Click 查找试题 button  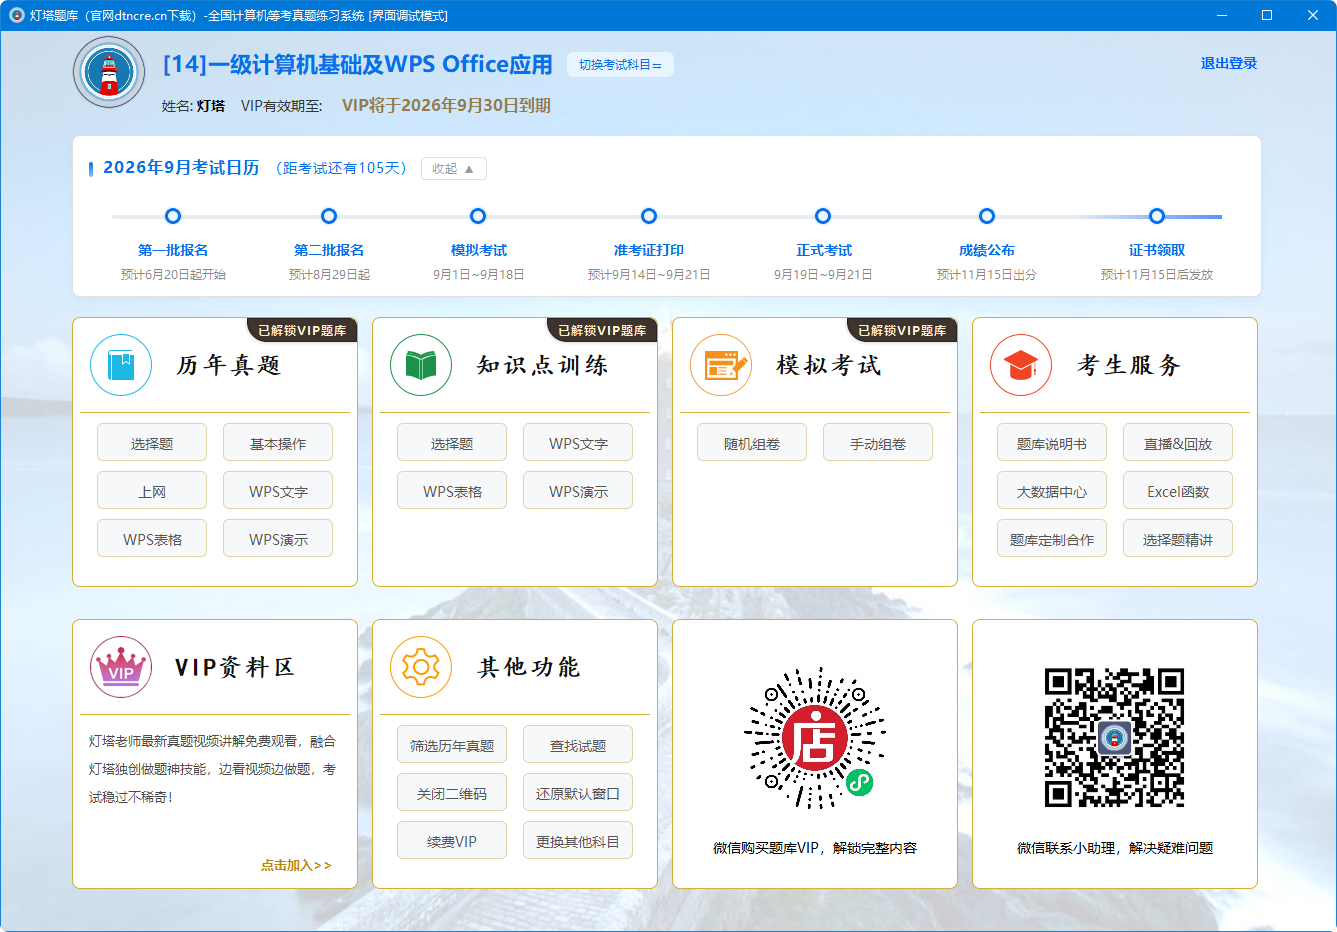[578, 745]
